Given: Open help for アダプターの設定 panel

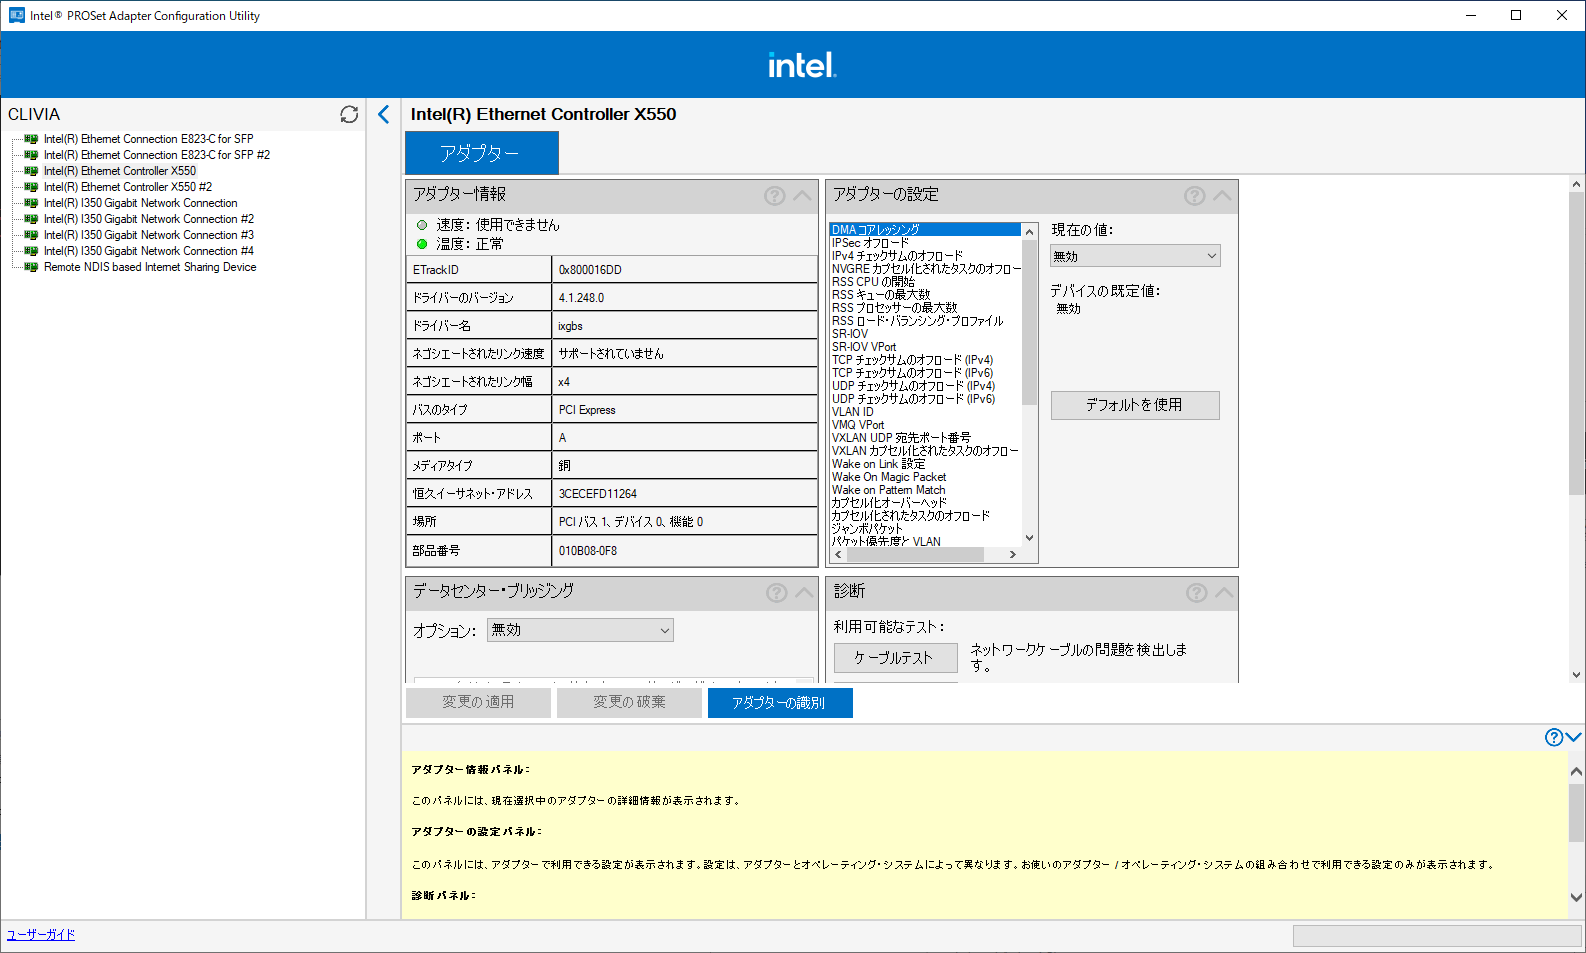Looking at the screenshot, I should pyautogui.click(x=1195, y=195).
